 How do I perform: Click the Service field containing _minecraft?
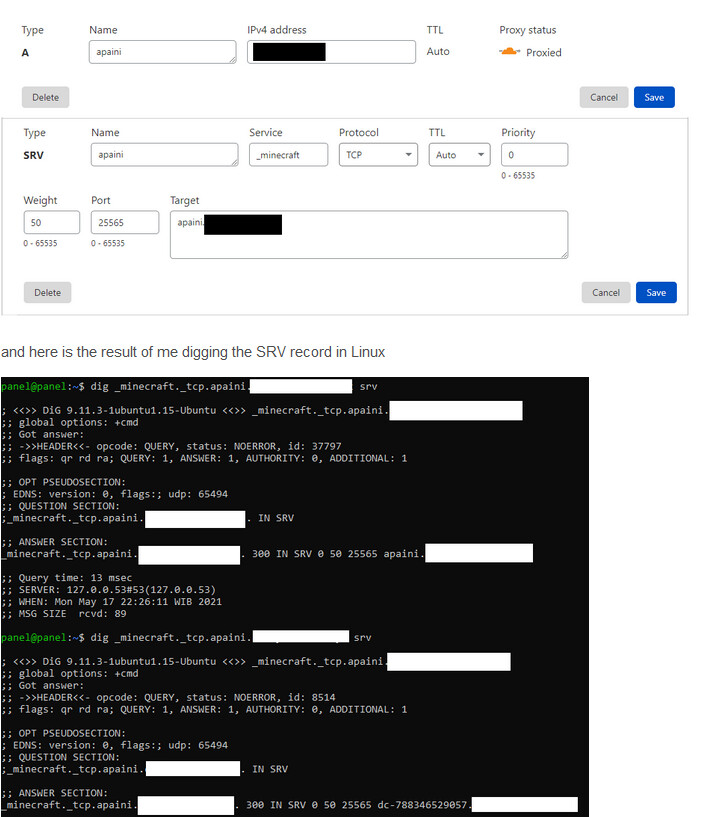(288, 155)
